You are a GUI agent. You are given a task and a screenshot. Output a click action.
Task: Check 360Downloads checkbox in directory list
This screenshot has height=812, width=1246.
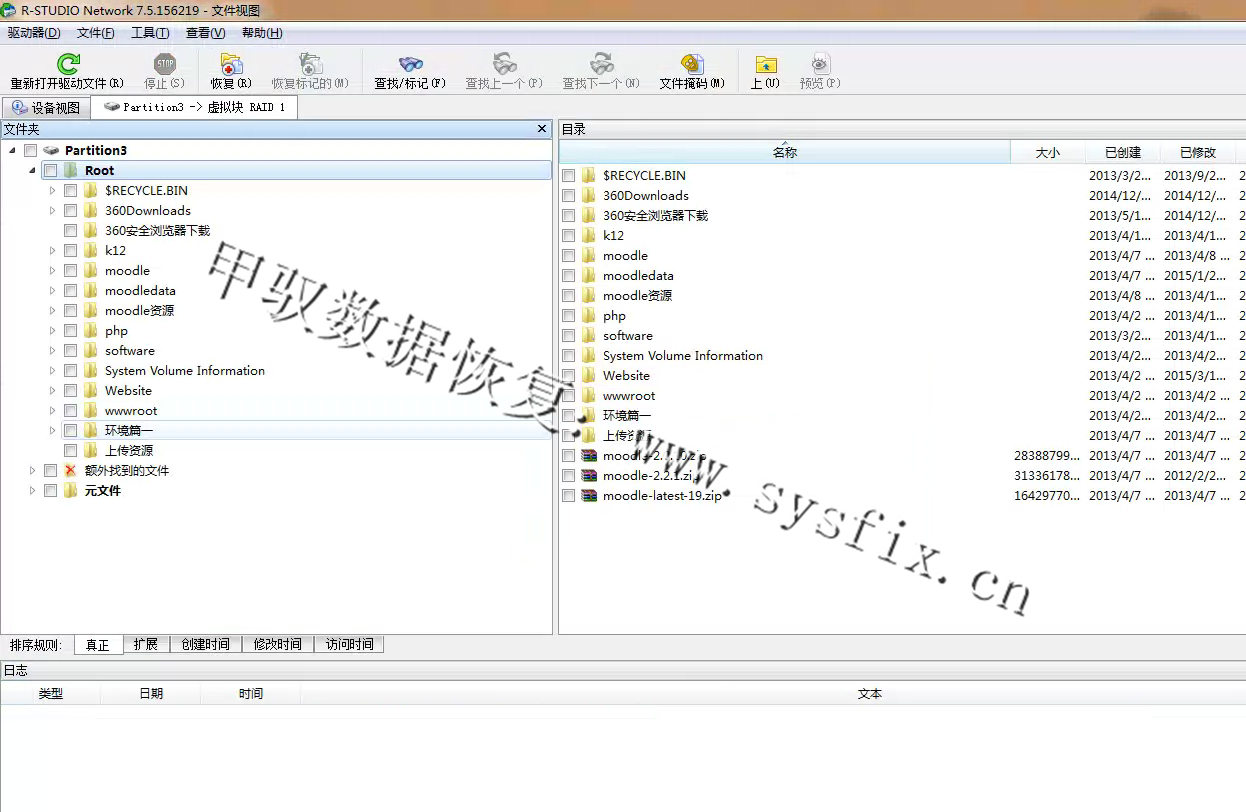(x=568, y=195)
